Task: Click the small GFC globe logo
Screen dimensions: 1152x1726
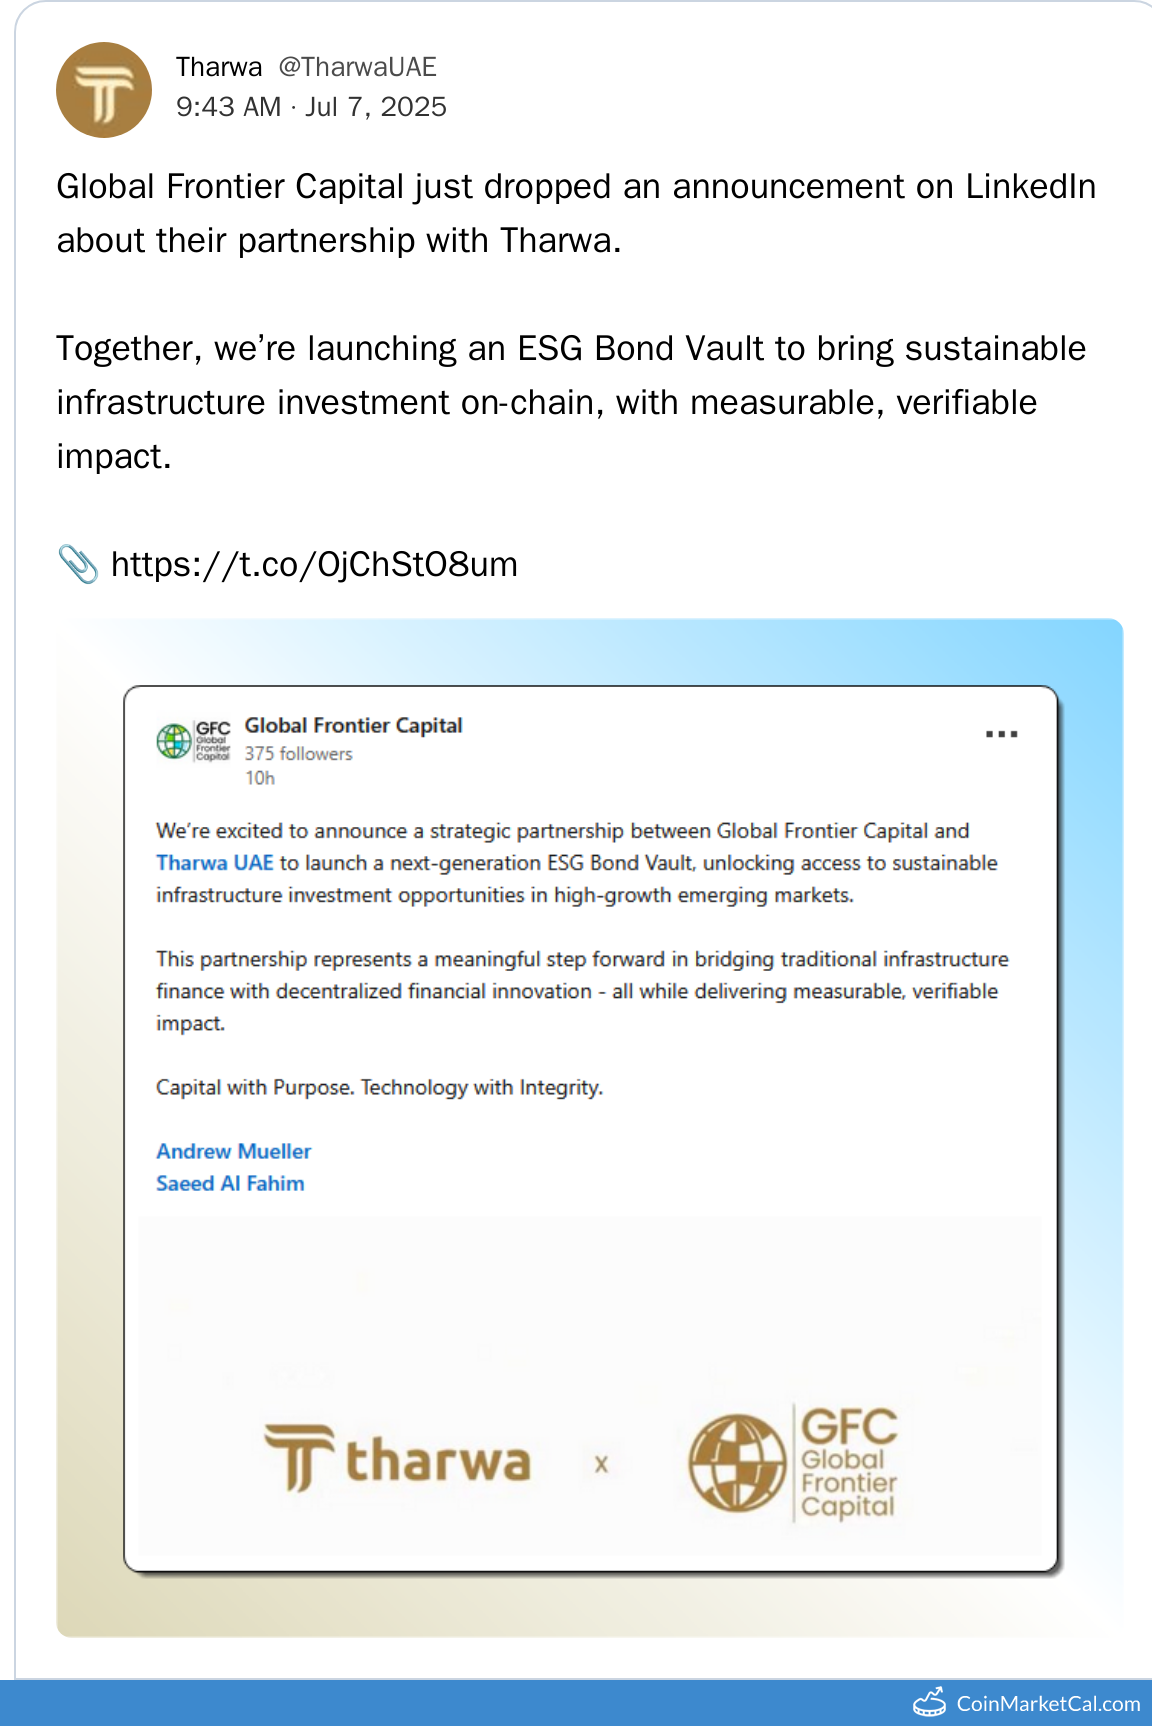Action: (x=174, y=741)
